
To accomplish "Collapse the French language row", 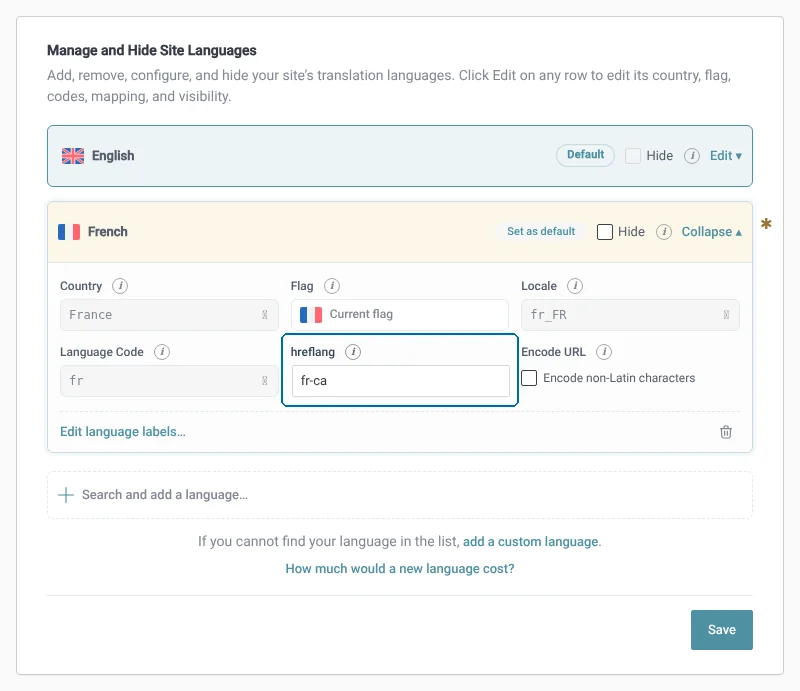I will (712, 232).
